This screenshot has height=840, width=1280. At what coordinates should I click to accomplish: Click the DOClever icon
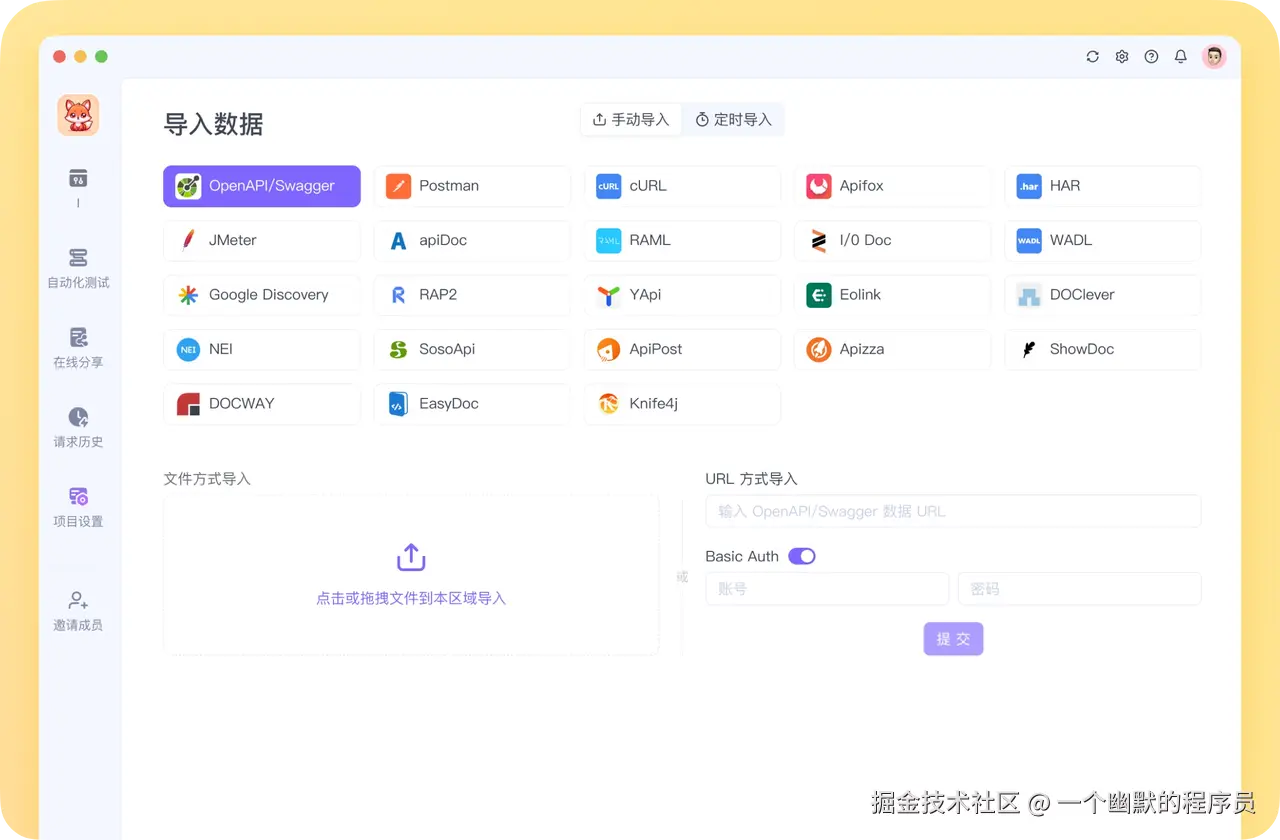coord(1029,295)
